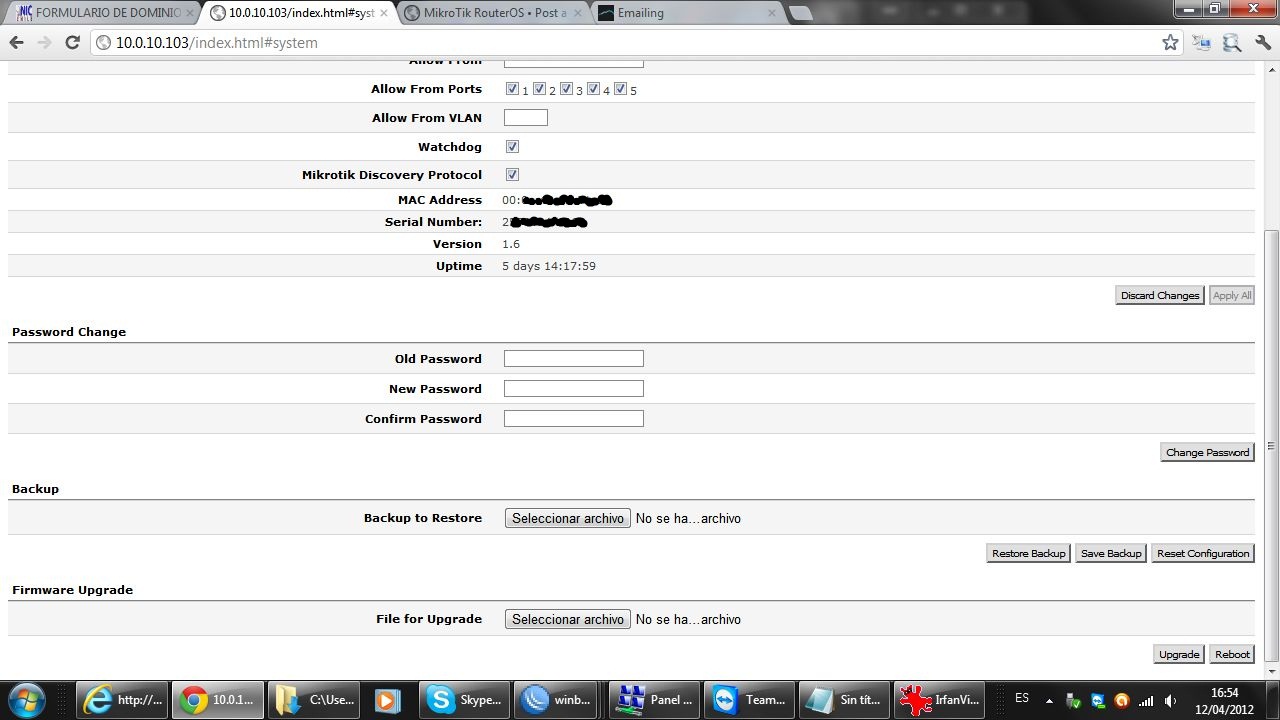Reload the current page
Image resolution: width=1280 pixels, height=720 pixels.
point(72,43)
